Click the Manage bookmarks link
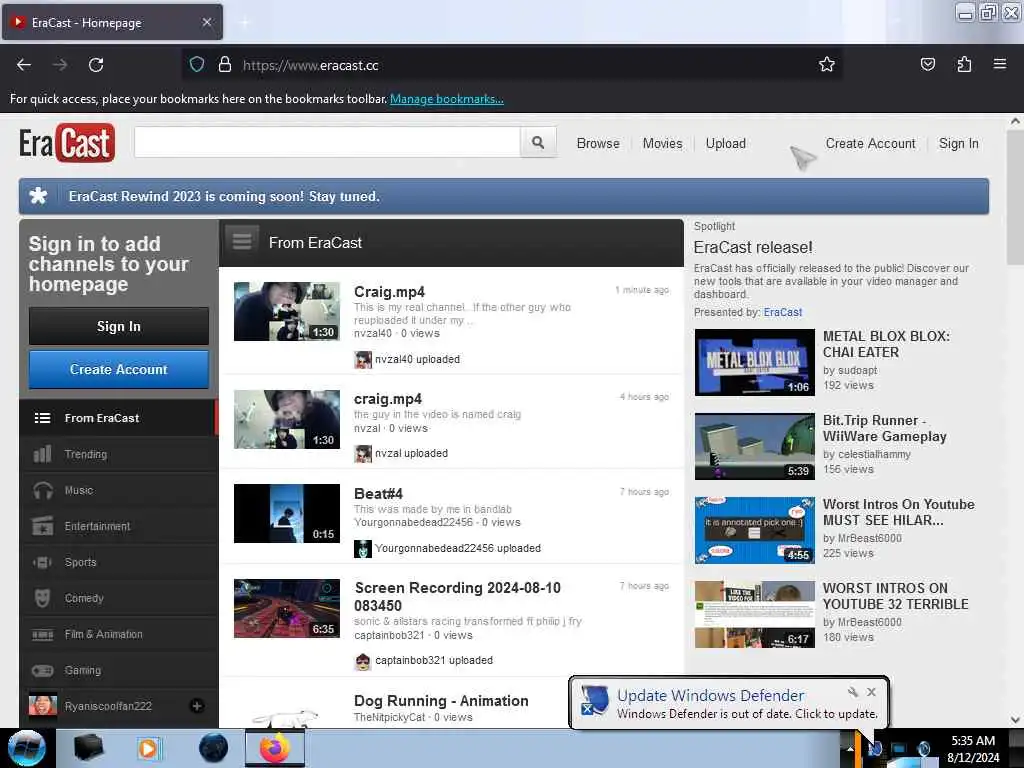 (x=447, y=99)
